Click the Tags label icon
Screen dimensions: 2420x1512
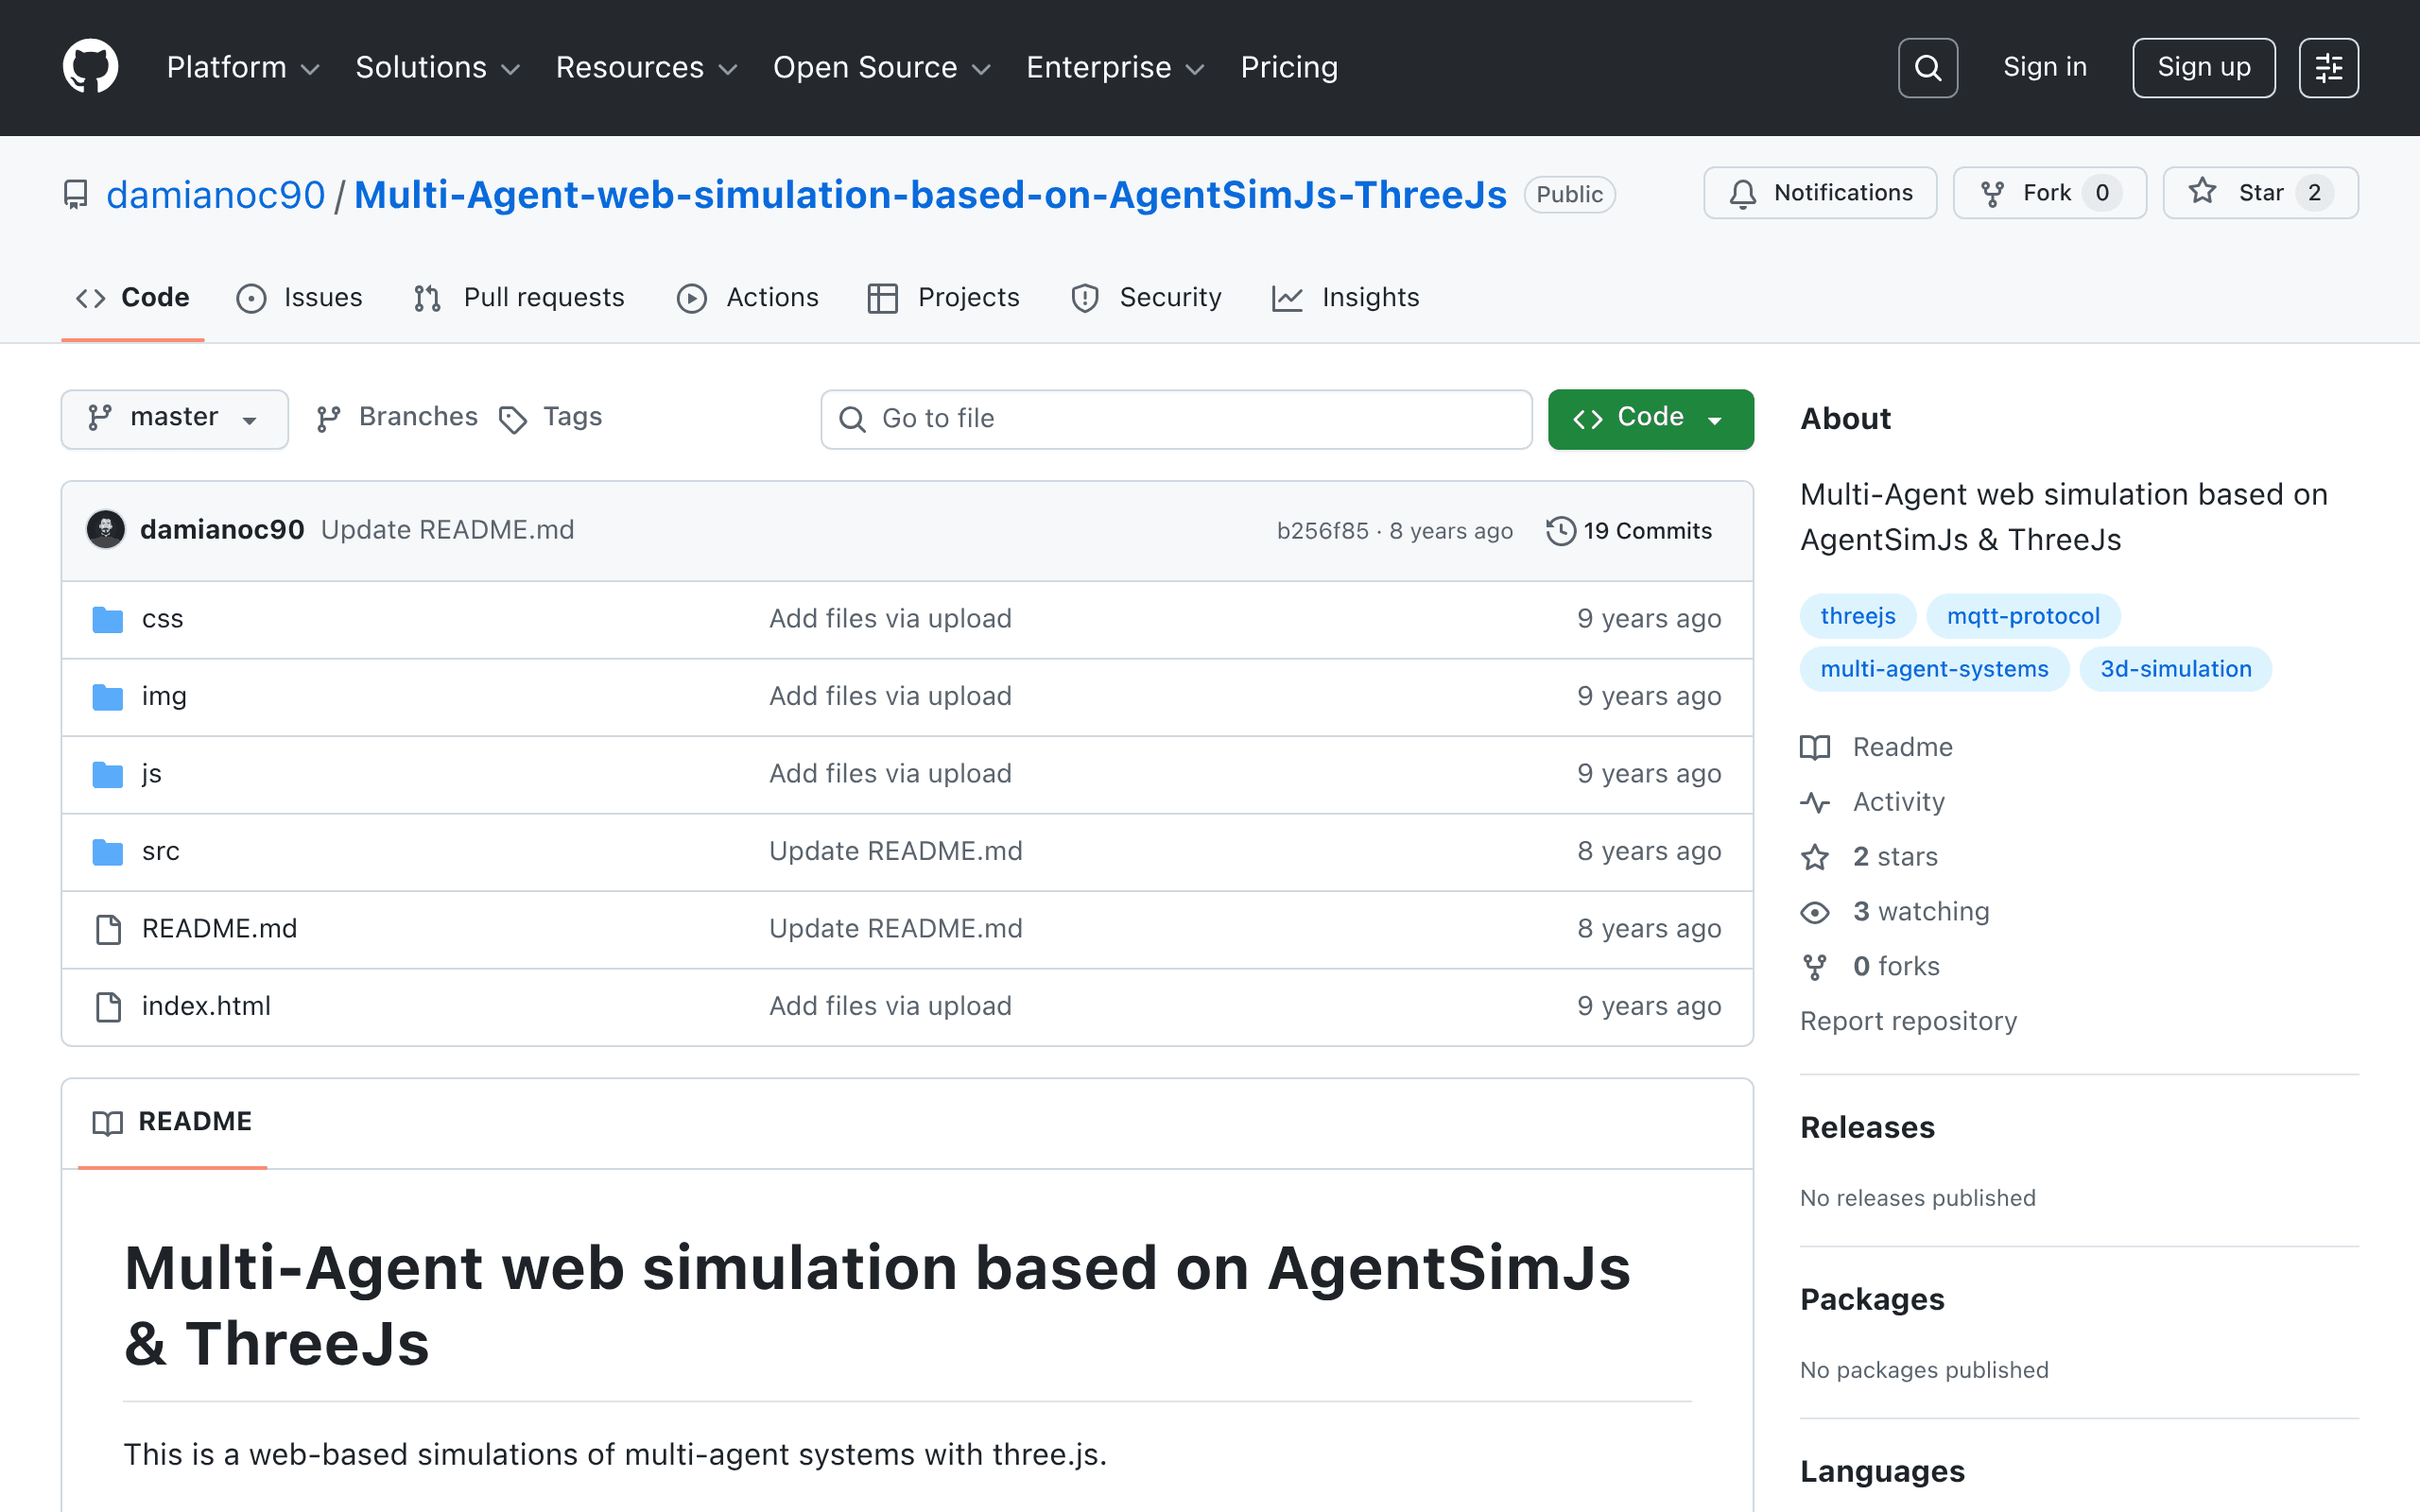coord(513,420)
